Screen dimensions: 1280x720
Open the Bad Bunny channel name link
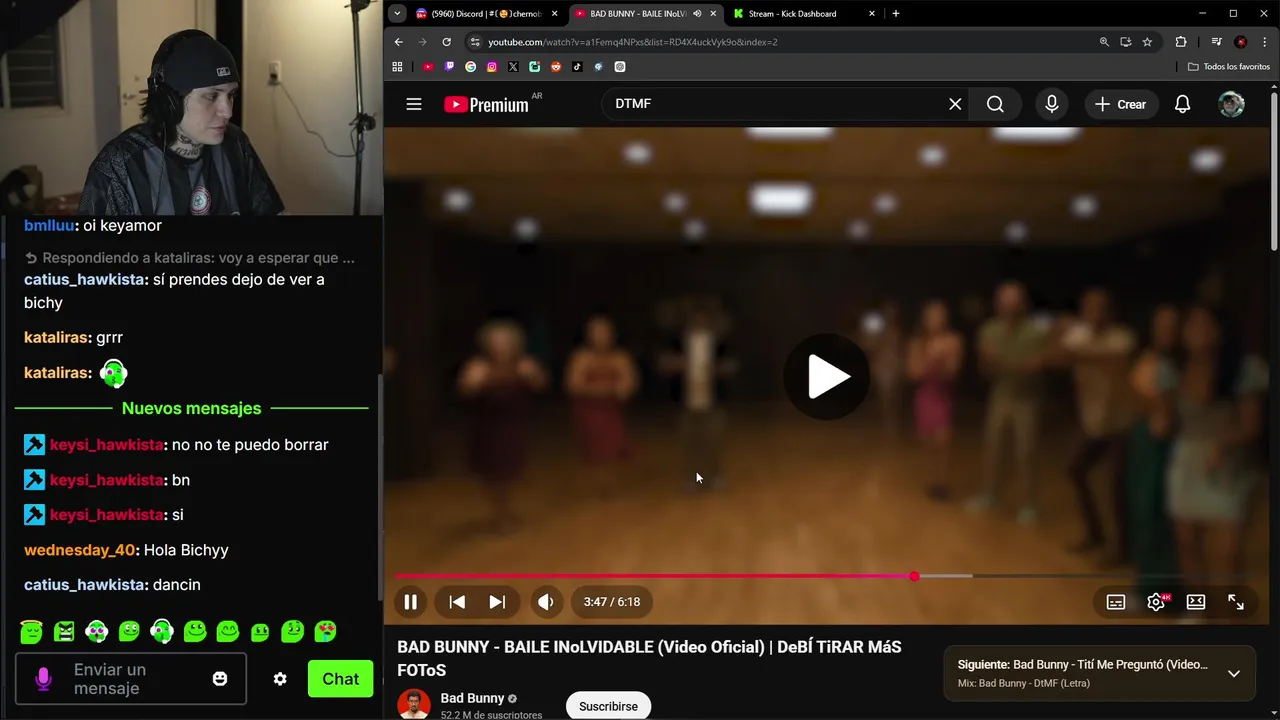click(x=472, y=698)
